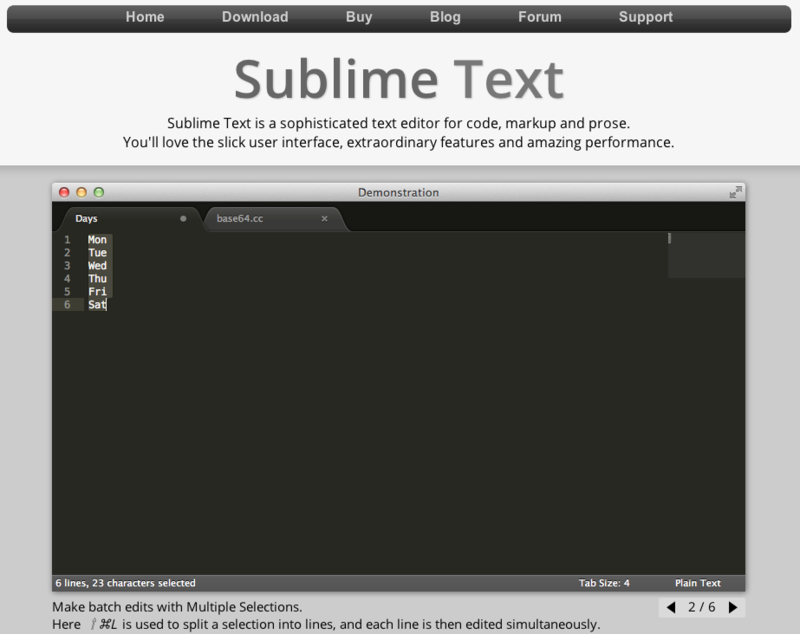Screen dimensions: 800x634
Task: Click the fullscreen arrows icon in Demonstration window
Action: 735,192
